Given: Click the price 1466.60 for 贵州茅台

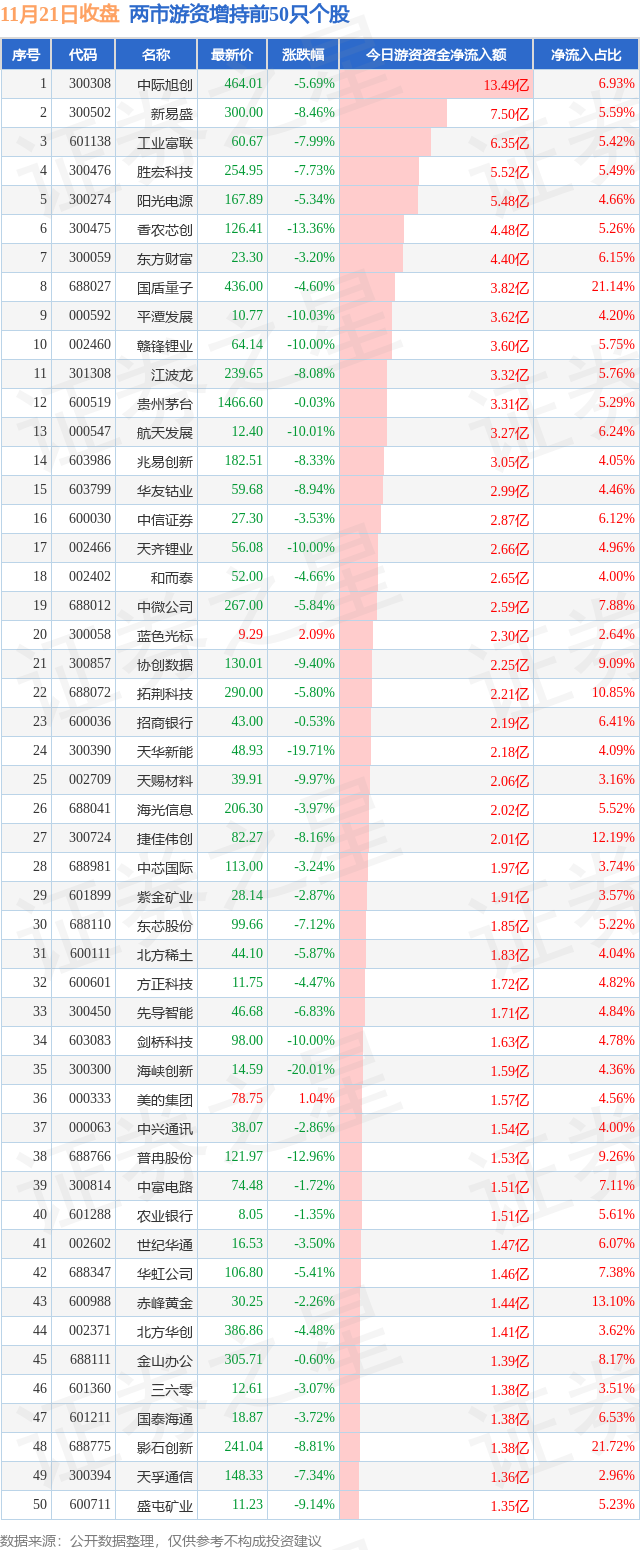Looking at the screenshot, I should 238,403.
